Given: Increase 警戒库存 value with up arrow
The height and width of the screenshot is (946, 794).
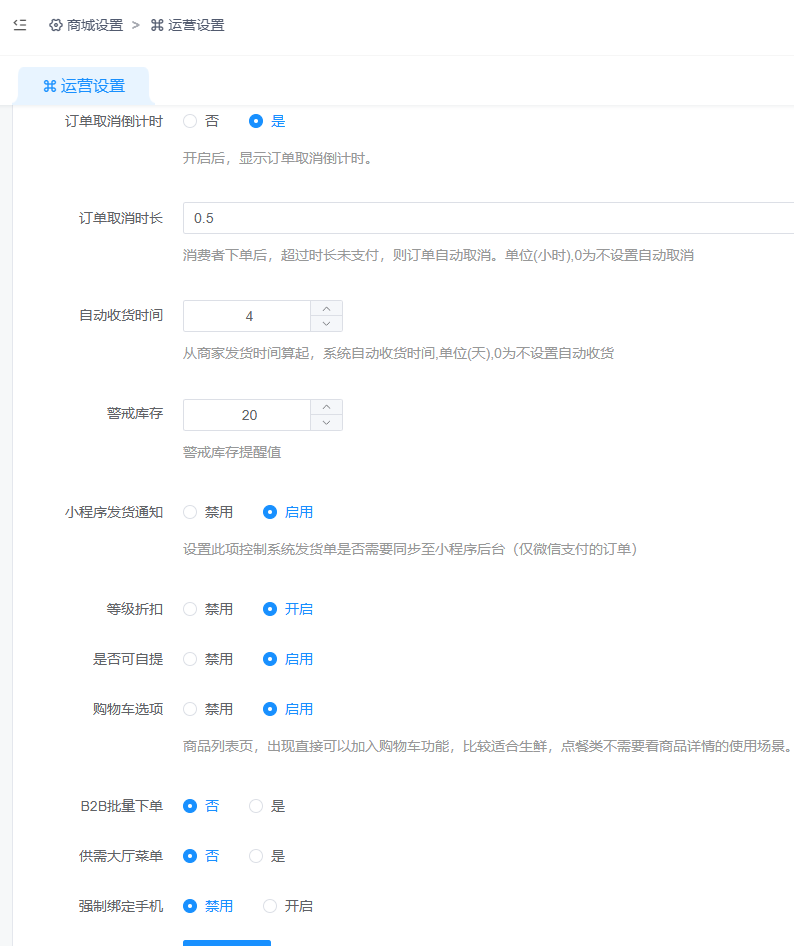Looking at the screenshot, I should [x=326, y=407].
